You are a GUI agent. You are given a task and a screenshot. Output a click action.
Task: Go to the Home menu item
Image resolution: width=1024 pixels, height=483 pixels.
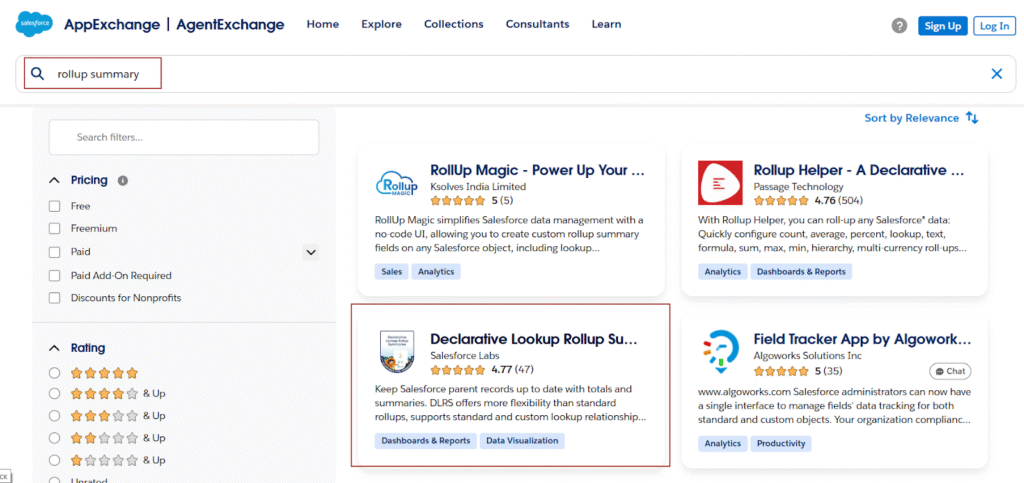tap(323, 24)
